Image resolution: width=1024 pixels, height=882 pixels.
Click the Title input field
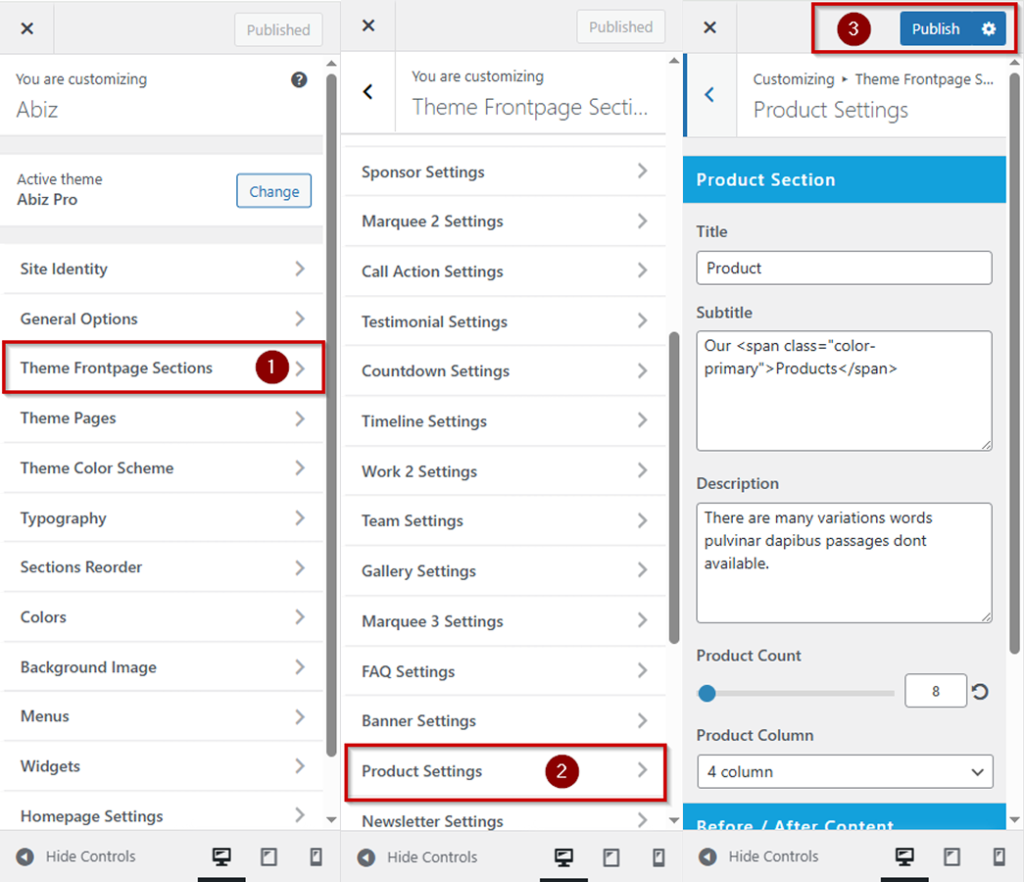pyautogui.click(x=843, y=268)
